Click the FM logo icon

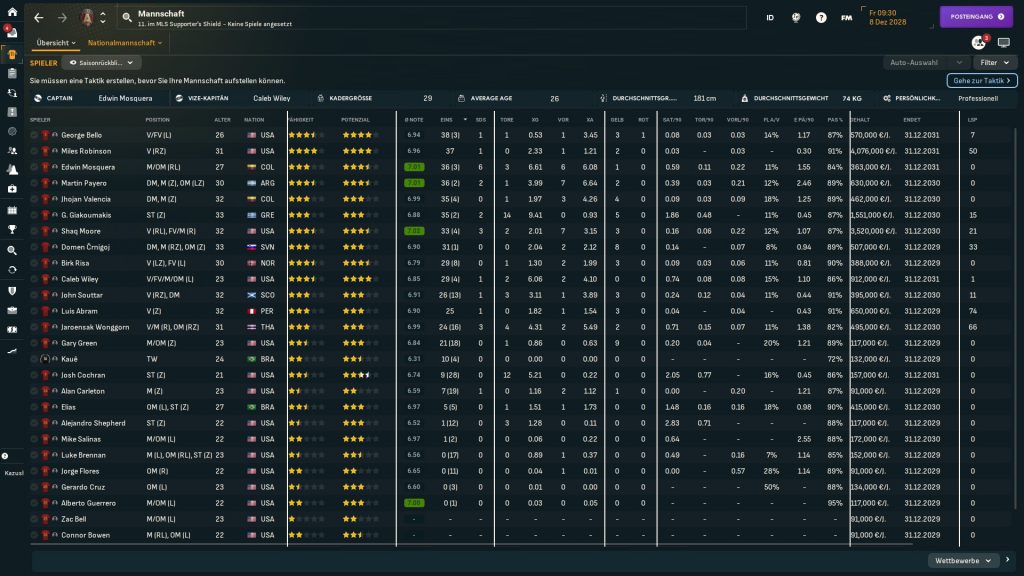(x=847, y=18)
